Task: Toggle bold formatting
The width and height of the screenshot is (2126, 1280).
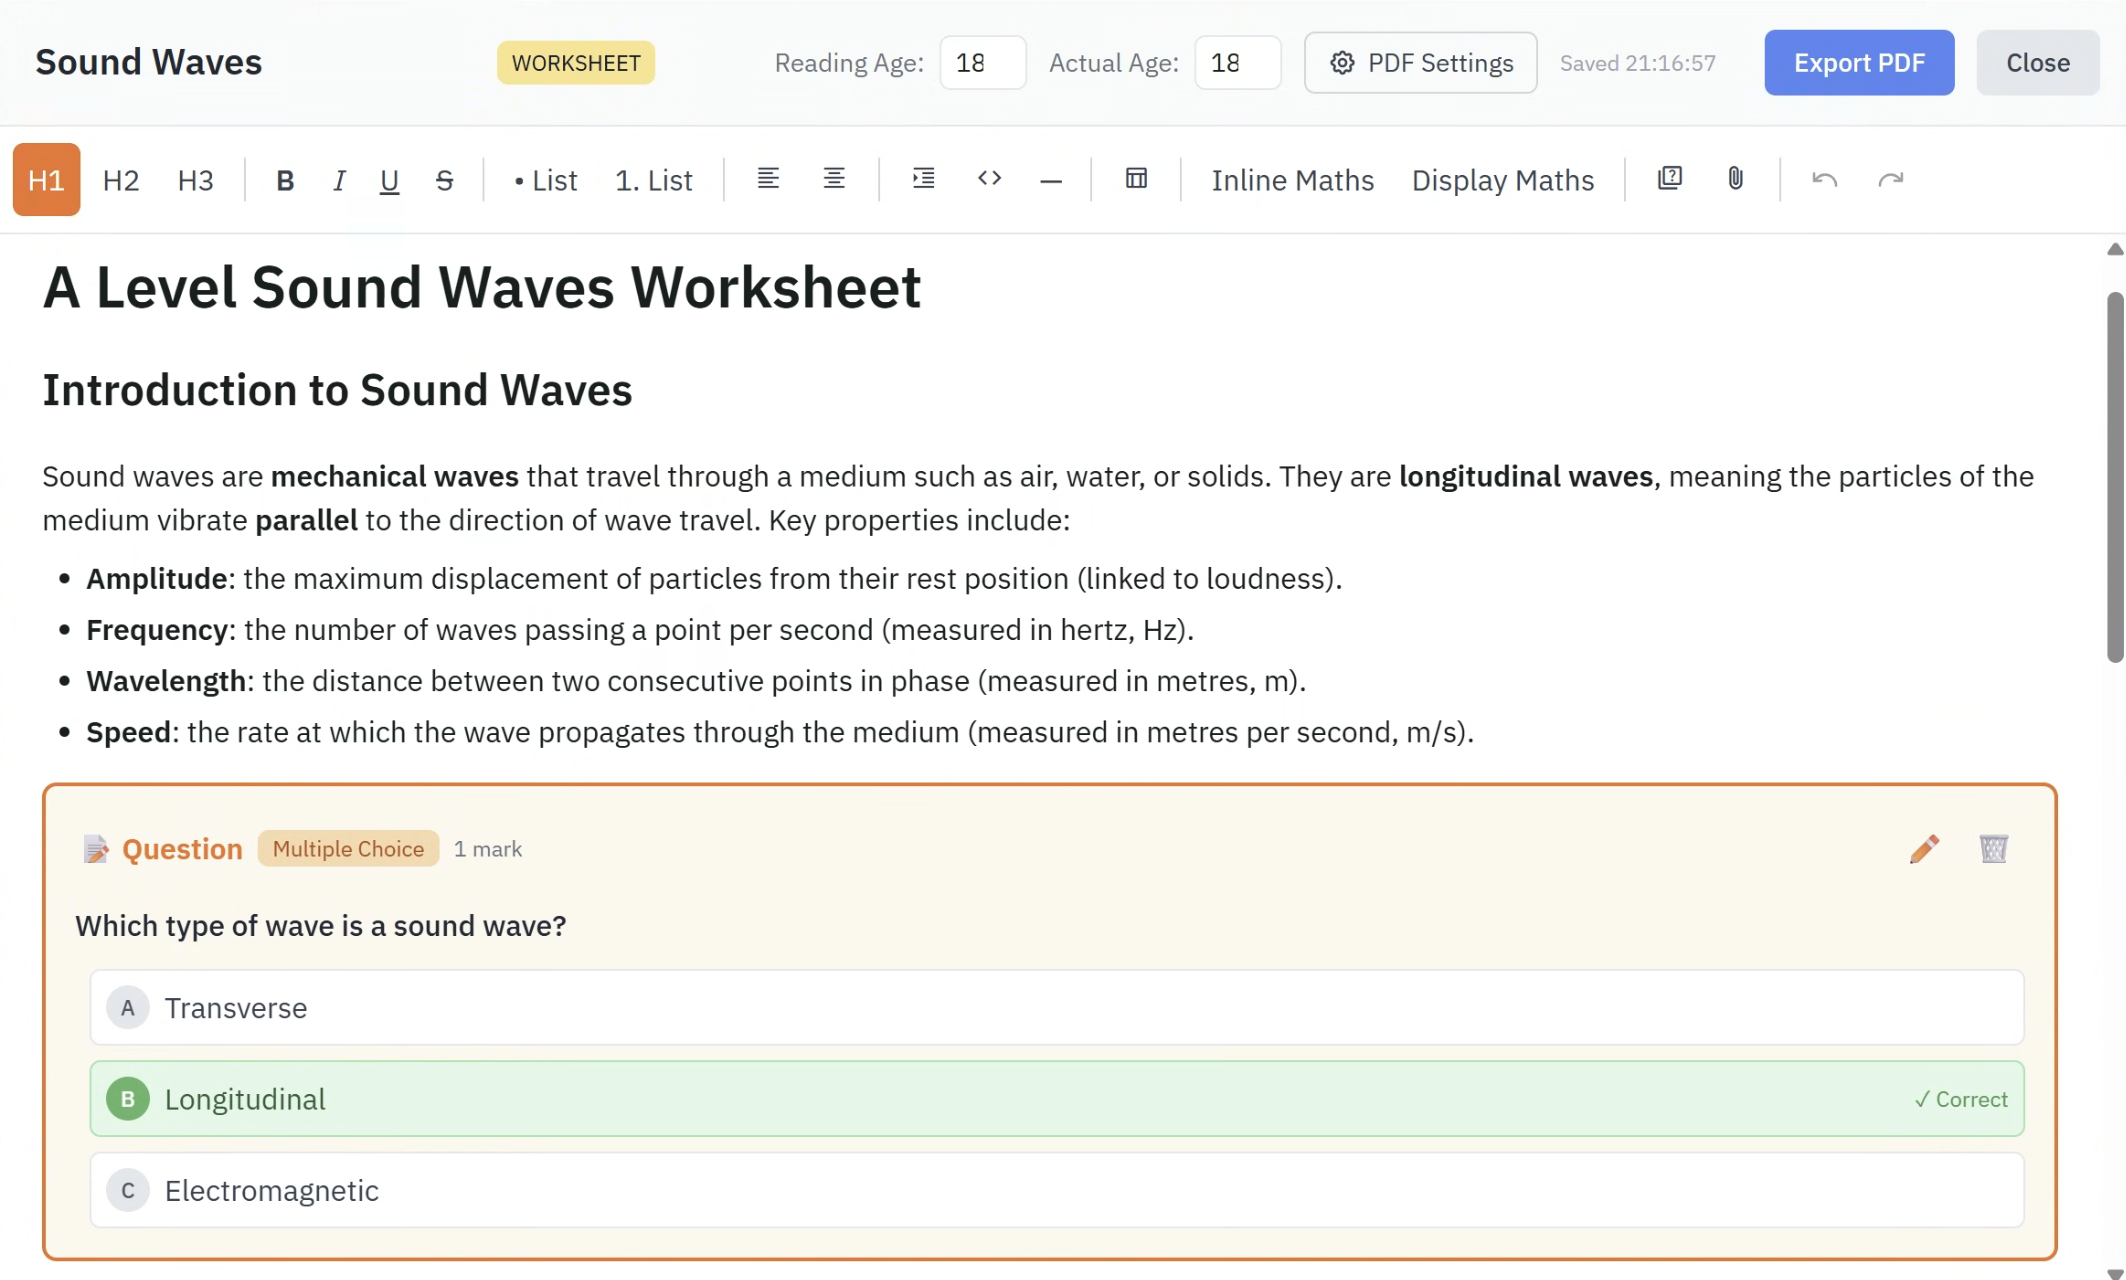Action: coord(285,180)
